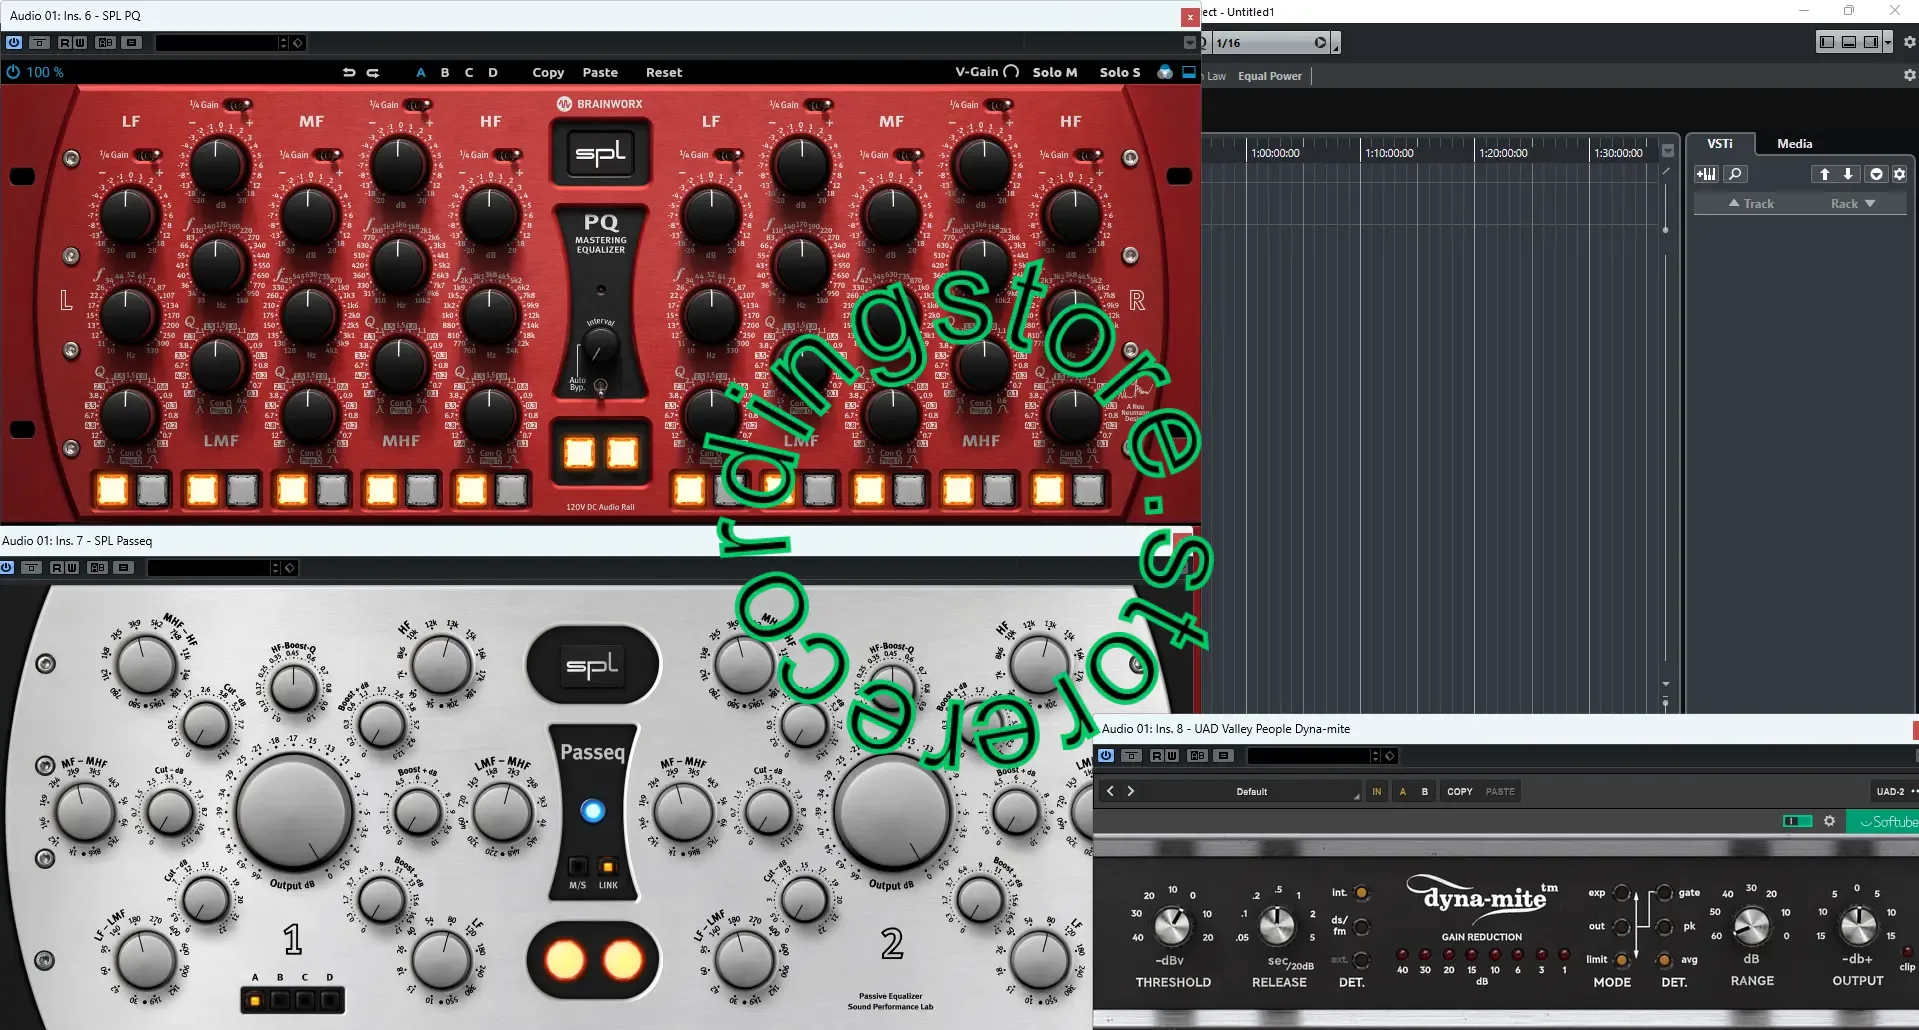Click the undo arrow in SPL PQ toolbar

click(x=349, y=72)
